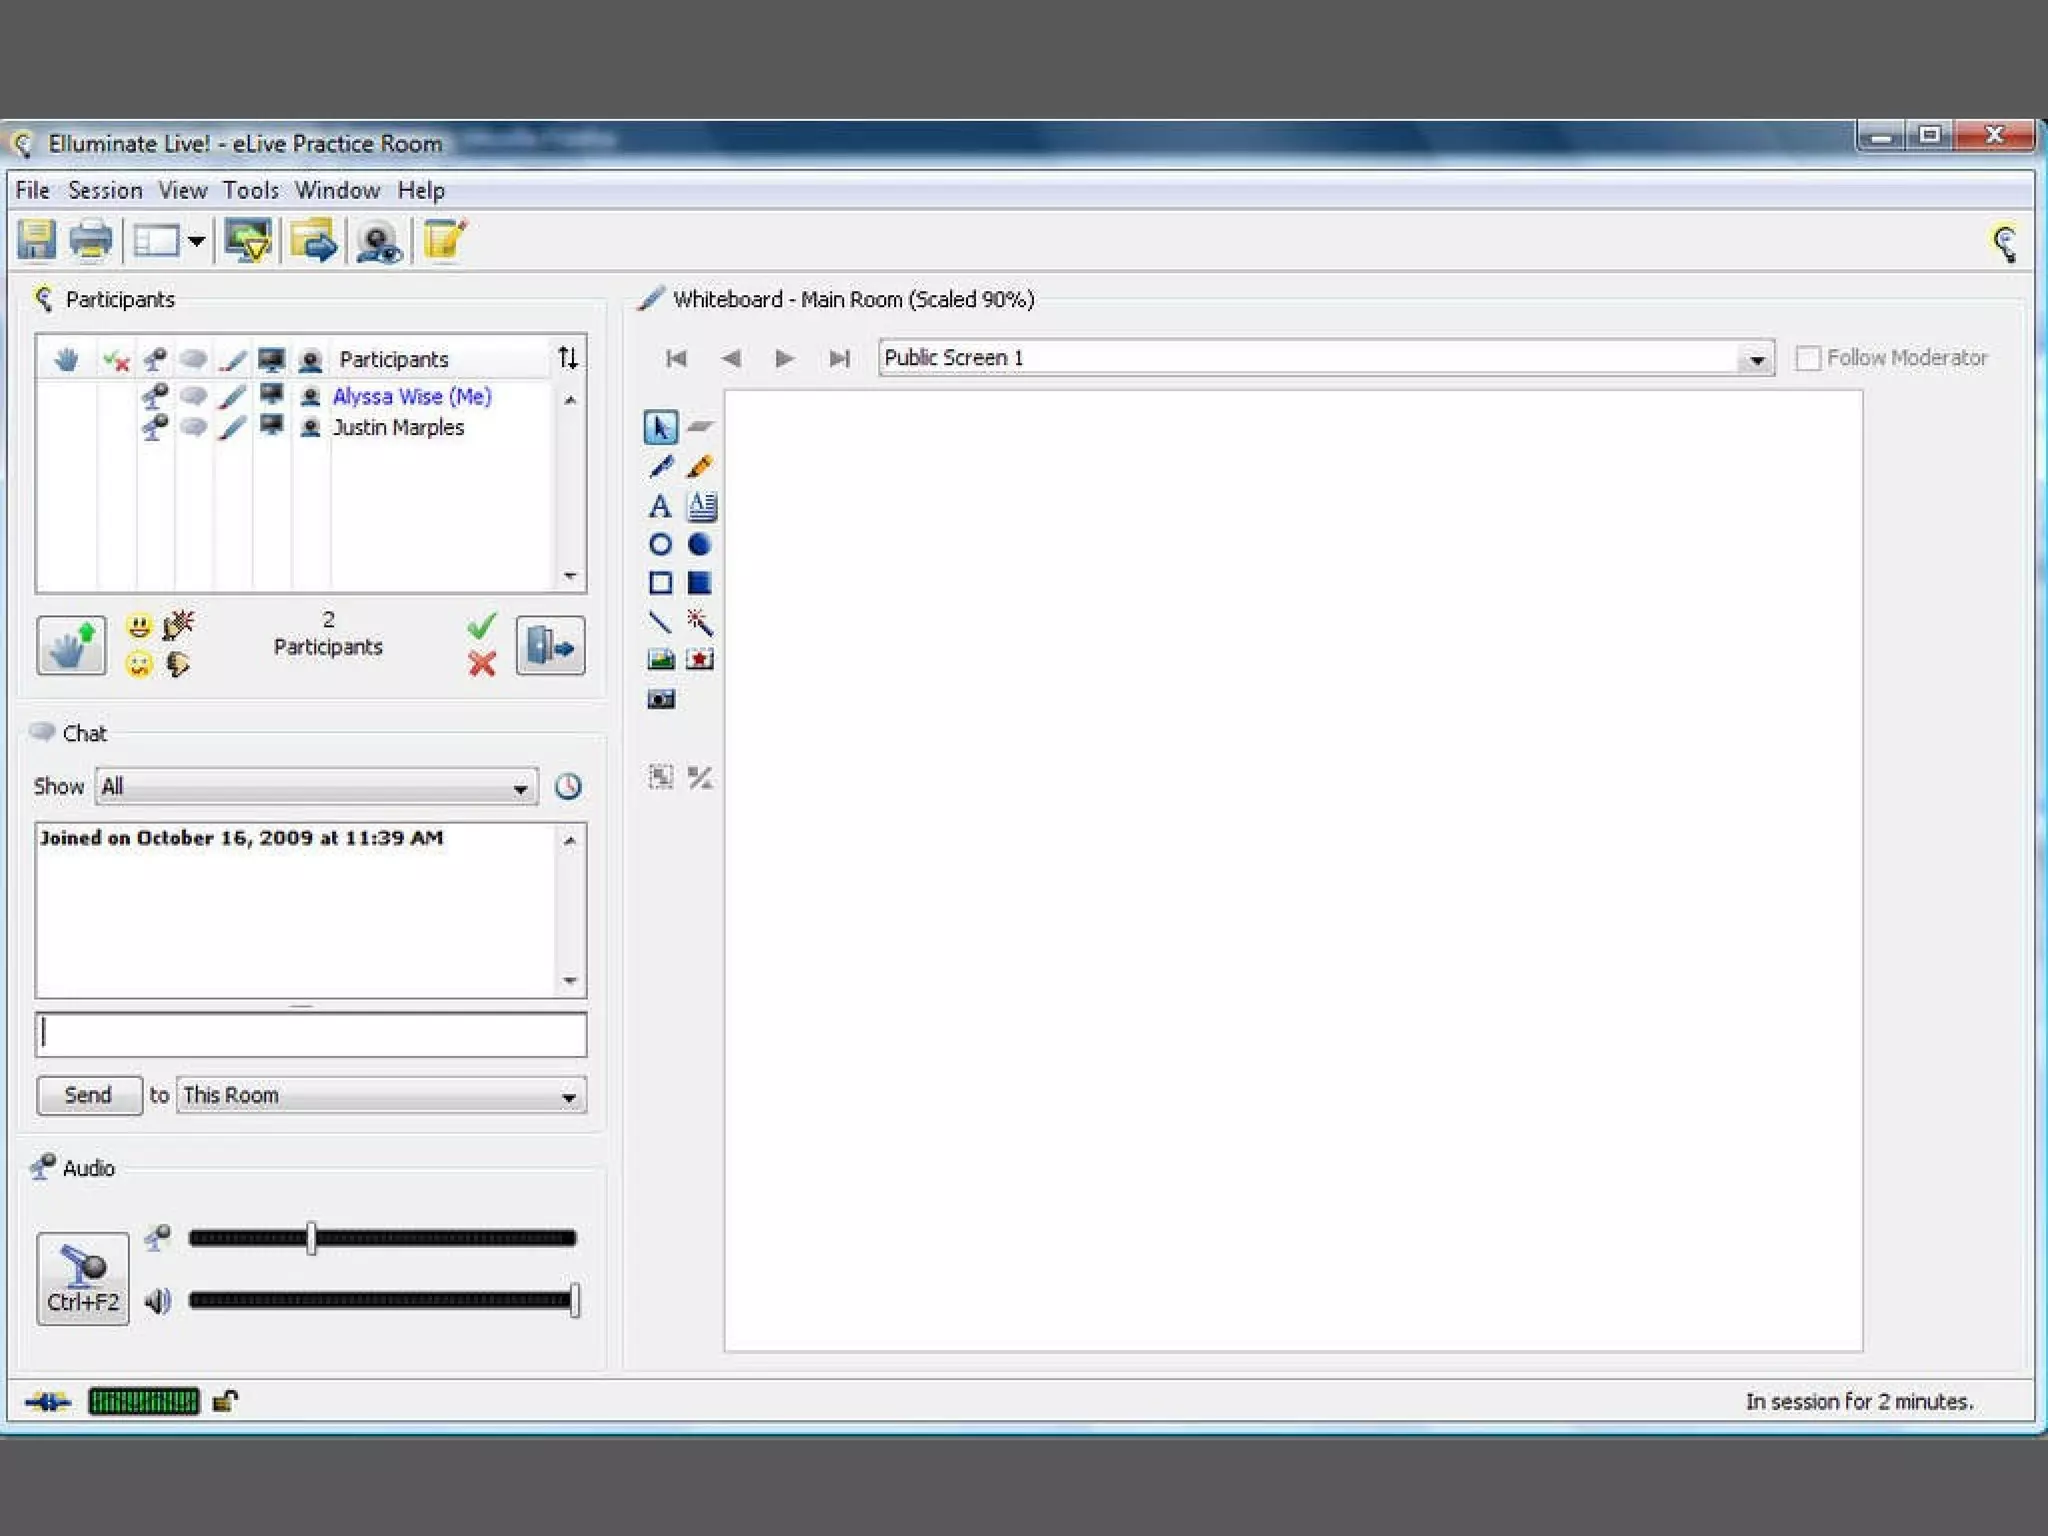
Task: Enable Follow Moderator checkbox
Action: (1807, 358)
